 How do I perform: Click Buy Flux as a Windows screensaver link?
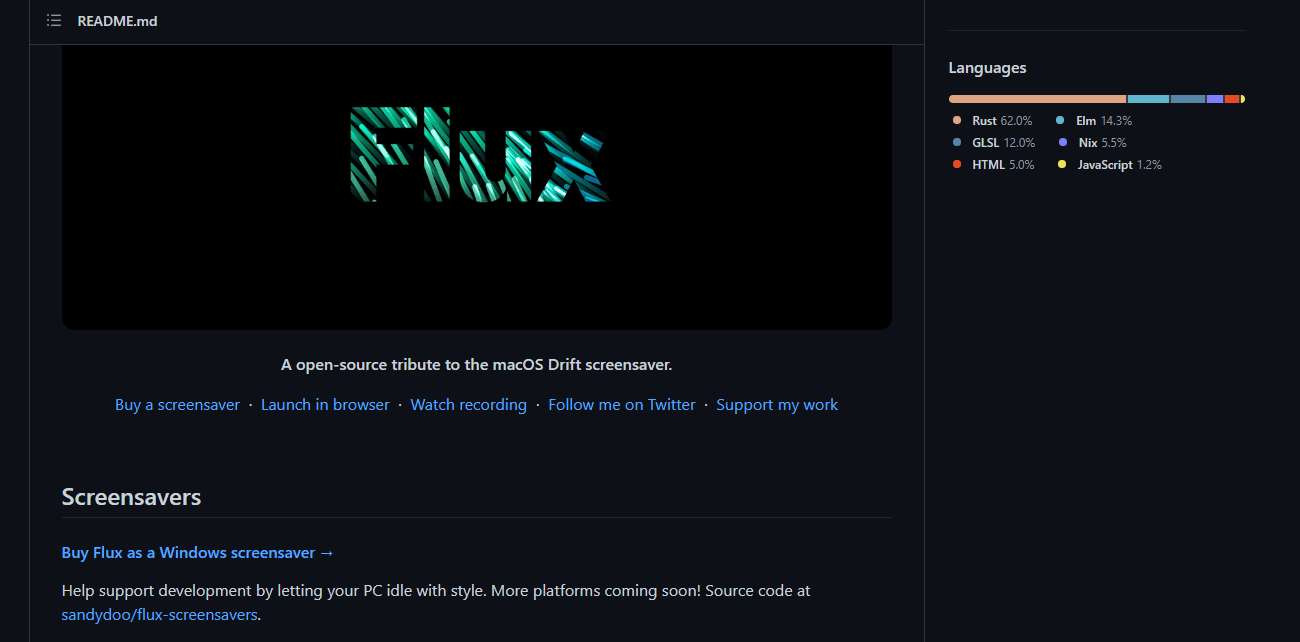click(198, 553)
